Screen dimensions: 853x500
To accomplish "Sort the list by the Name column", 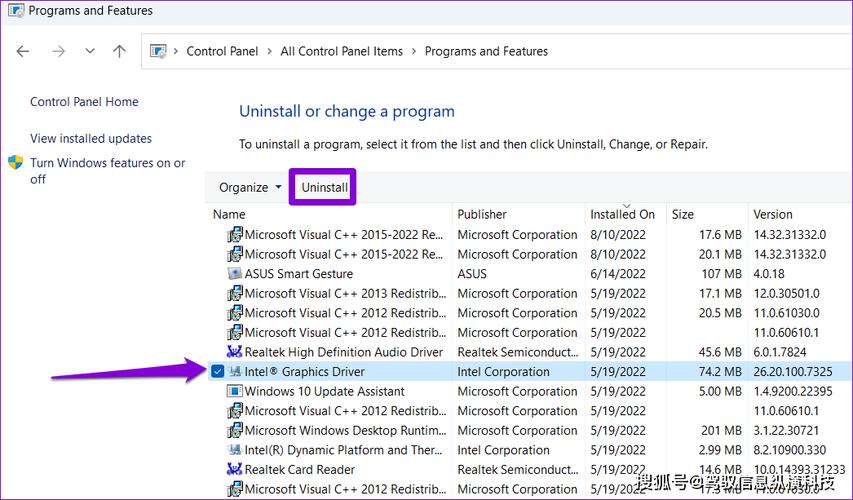I will pos(229,214).
